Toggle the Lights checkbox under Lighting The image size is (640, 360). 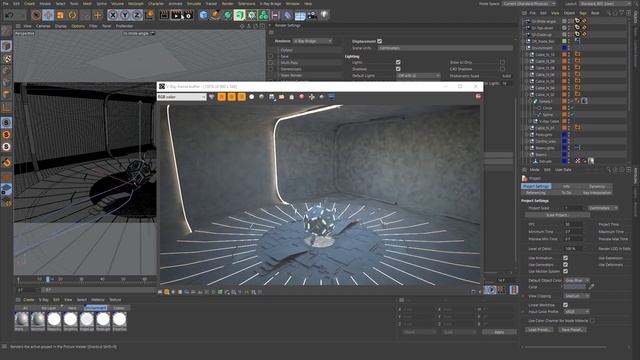[398, 62]
